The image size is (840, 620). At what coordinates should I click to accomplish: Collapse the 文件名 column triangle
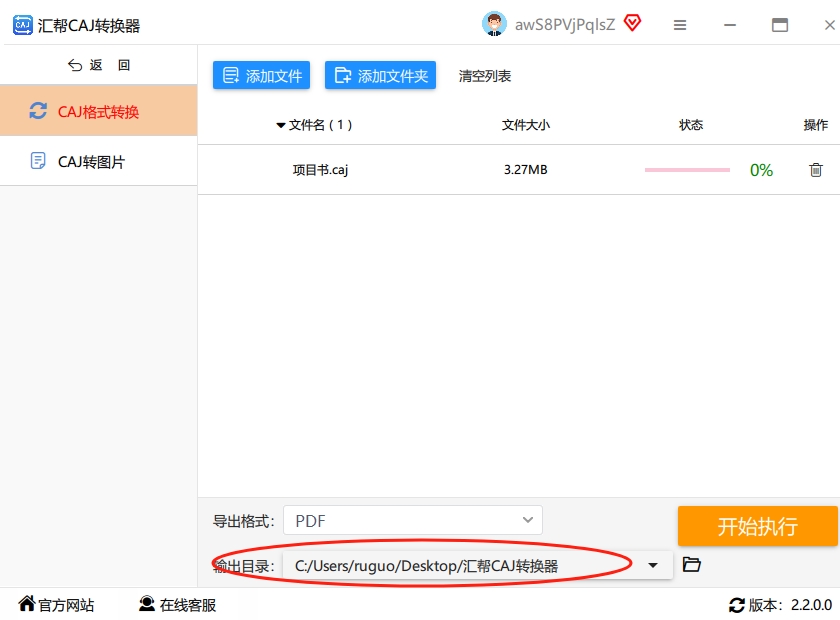click(280, 125)
